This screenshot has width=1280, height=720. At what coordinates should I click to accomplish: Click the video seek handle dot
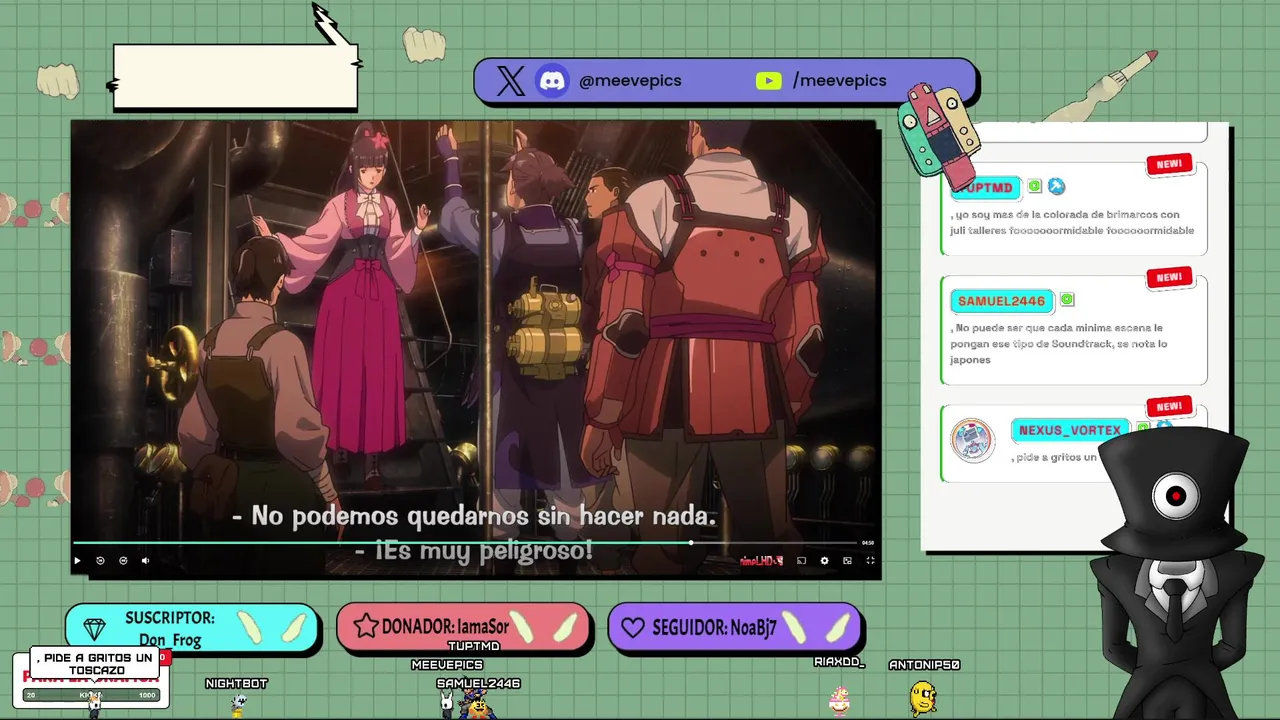click(x=691, y=543)
